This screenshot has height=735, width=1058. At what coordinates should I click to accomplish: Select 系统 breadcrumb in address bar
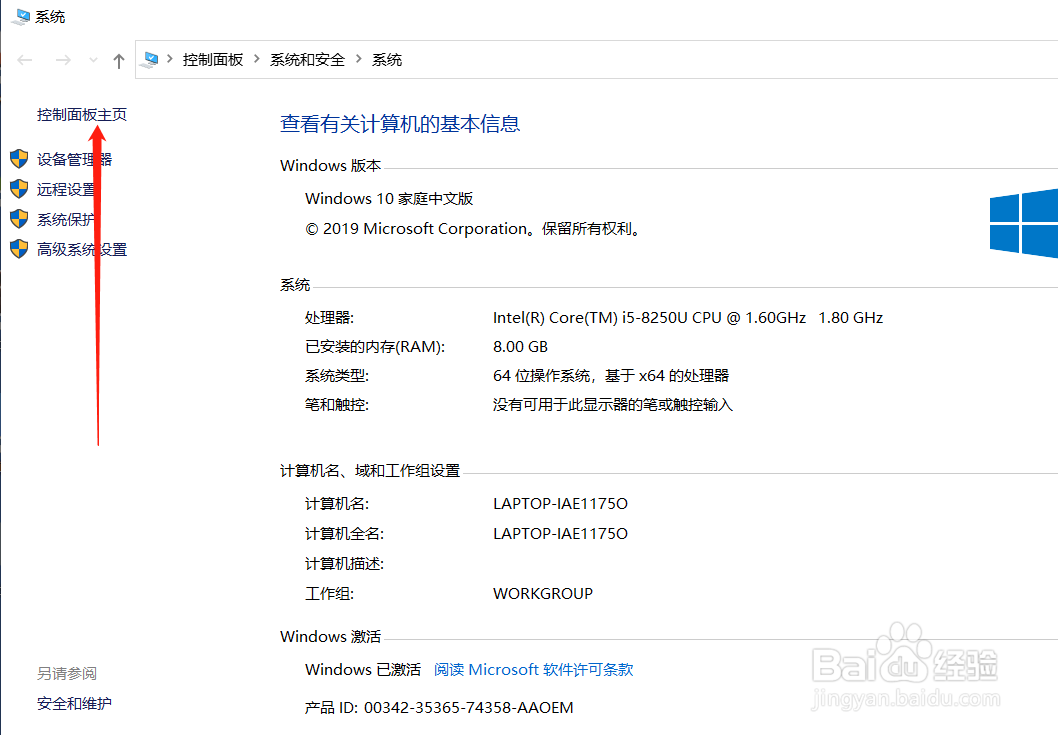[387, 59]
